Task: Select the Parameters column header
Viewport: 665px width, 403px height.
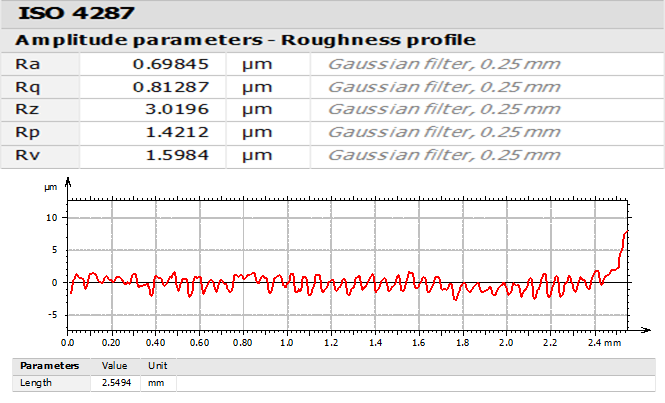Action: tap(50, 366)
